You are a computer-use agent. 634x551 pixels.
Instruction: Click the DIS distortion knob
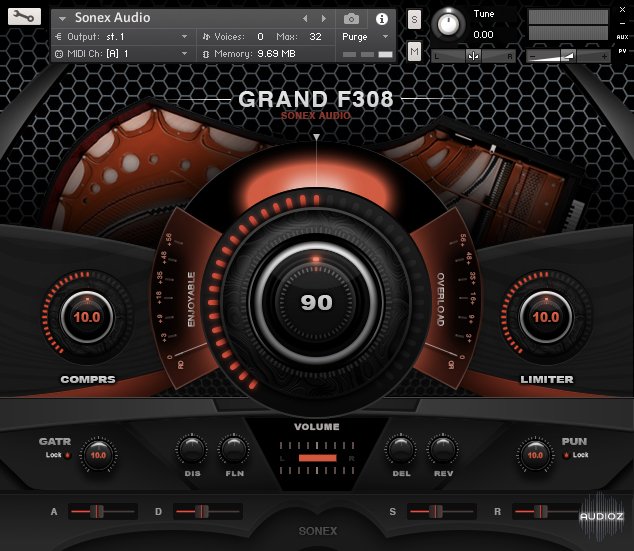coord(192,450)
